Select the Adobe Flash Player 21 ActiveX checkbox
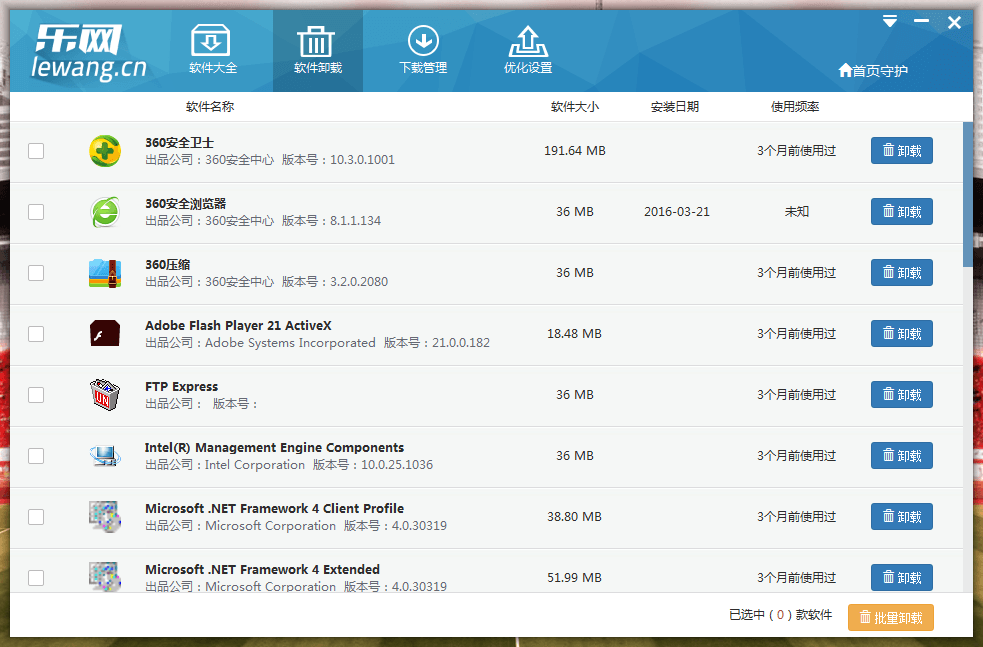Screen dimensions: 983x647 pos(36,334)
